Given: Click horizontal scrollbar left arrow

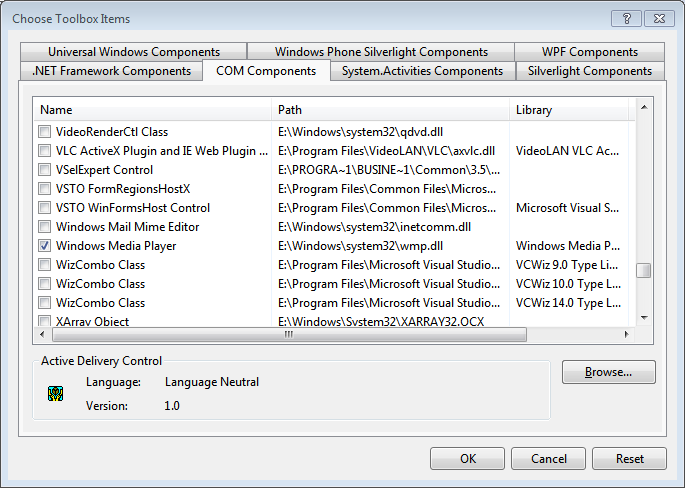Looking at the screenshot, I should click(43, 335).
